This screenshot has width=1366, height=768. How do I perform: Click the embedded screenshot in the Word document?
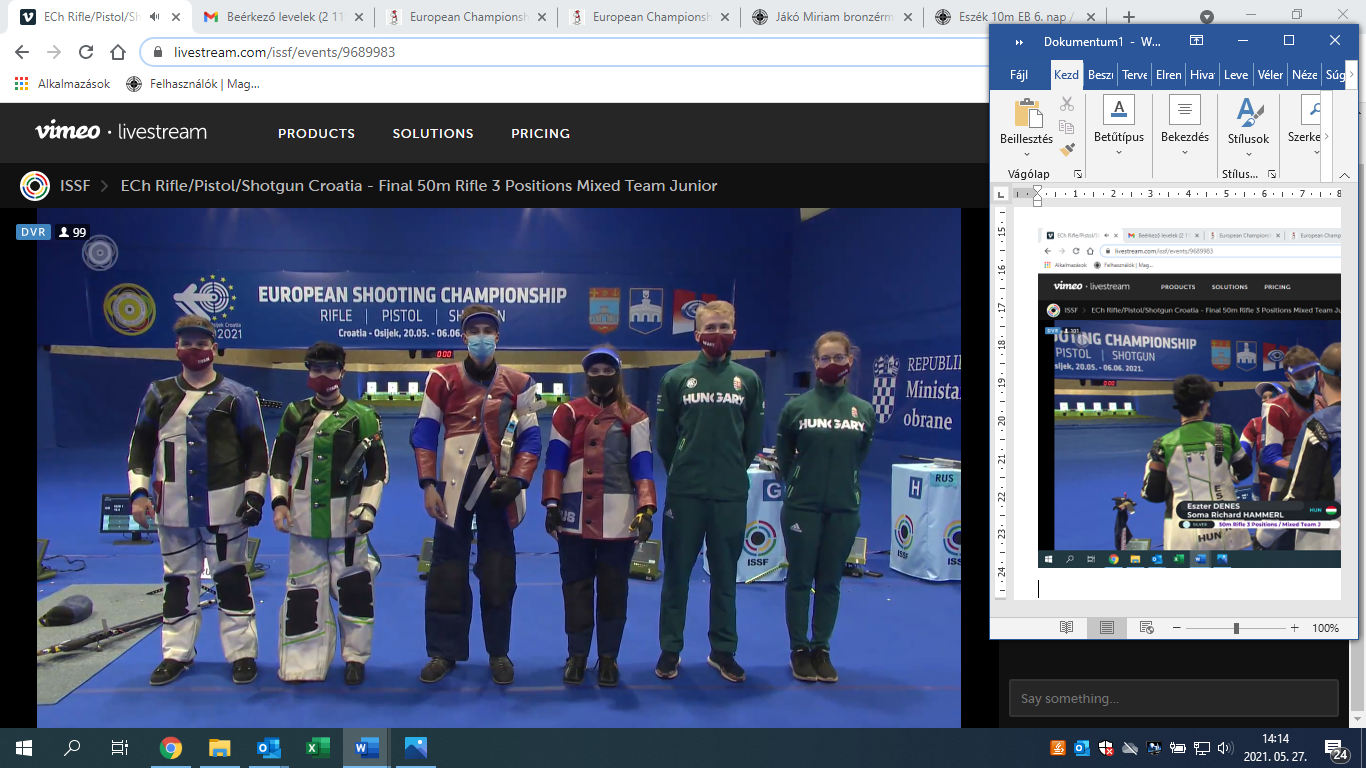pos(1189,398)
